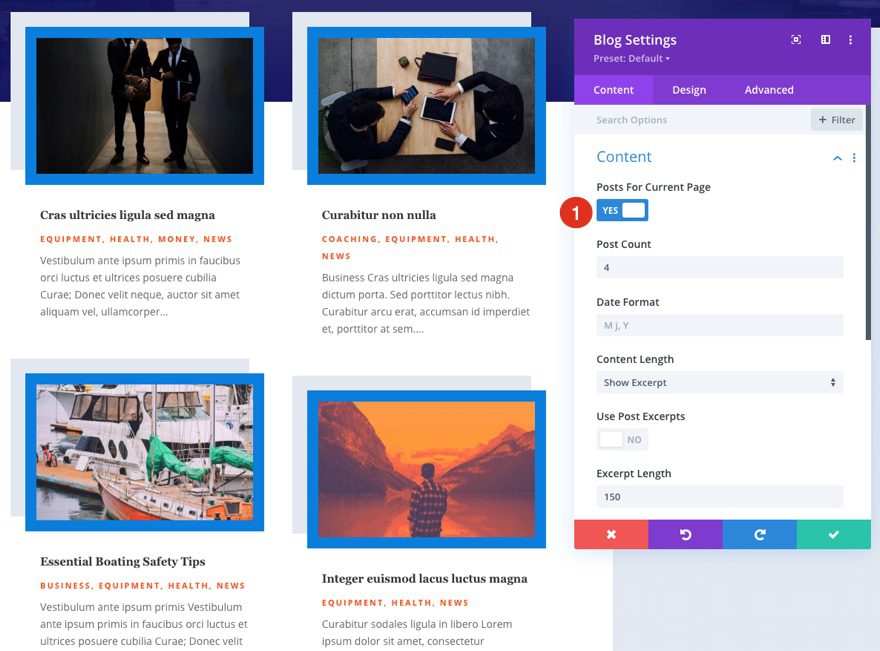Open the expanded view icon in Blog Settings header
Screen dimensions: 880x651
pyautogui.click(x=795, y=39)
